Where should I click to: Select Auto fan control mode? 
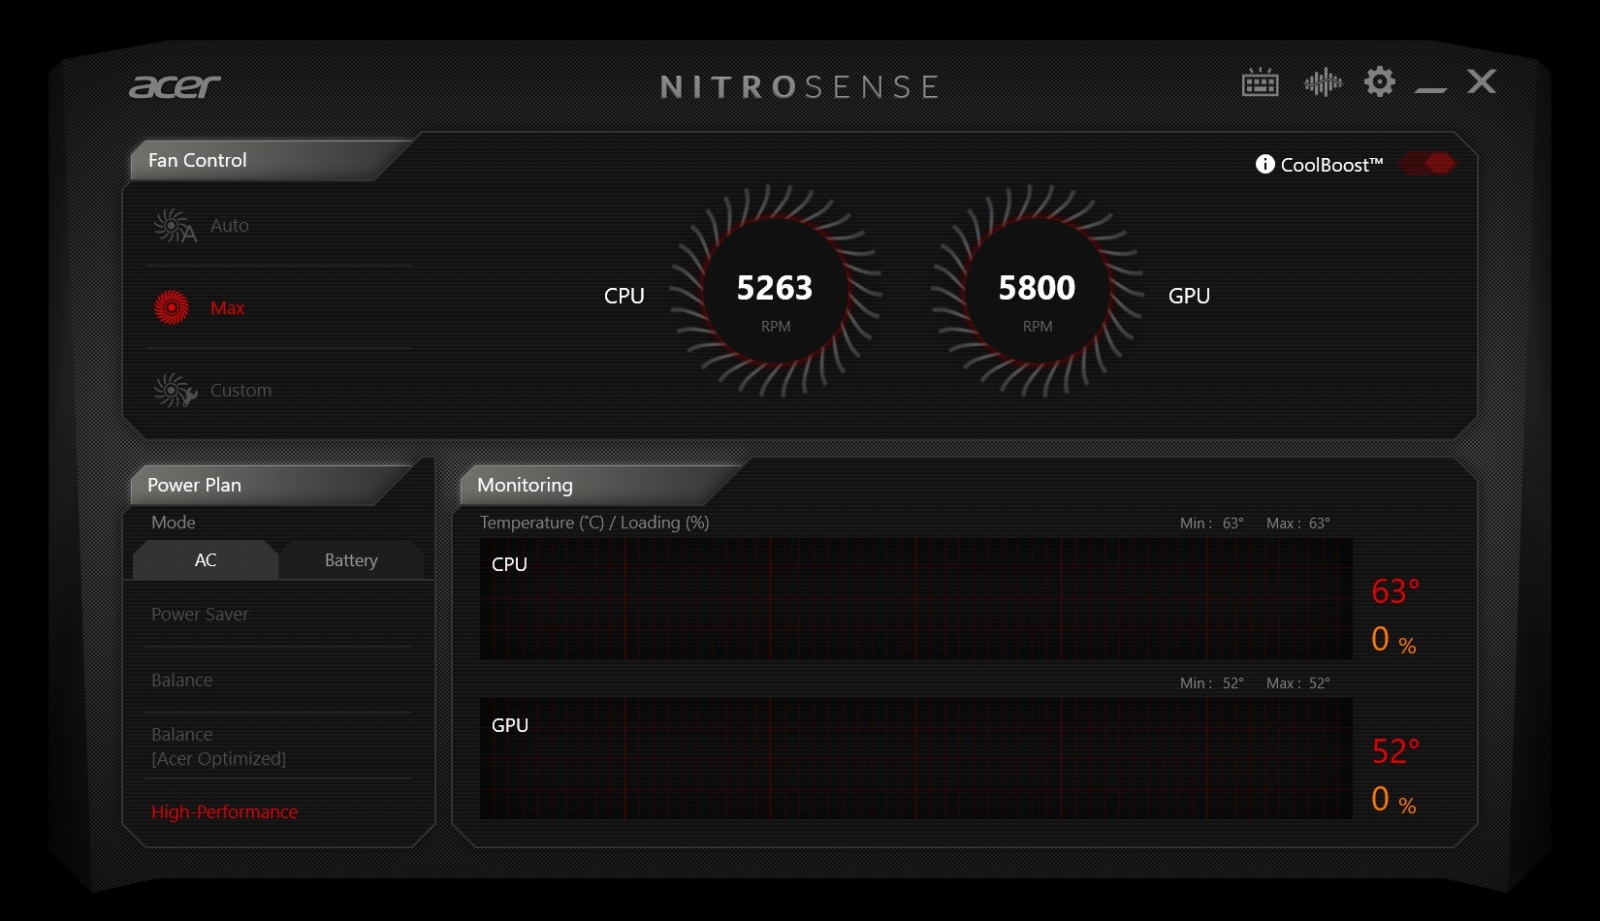click(x=229, y=226)
